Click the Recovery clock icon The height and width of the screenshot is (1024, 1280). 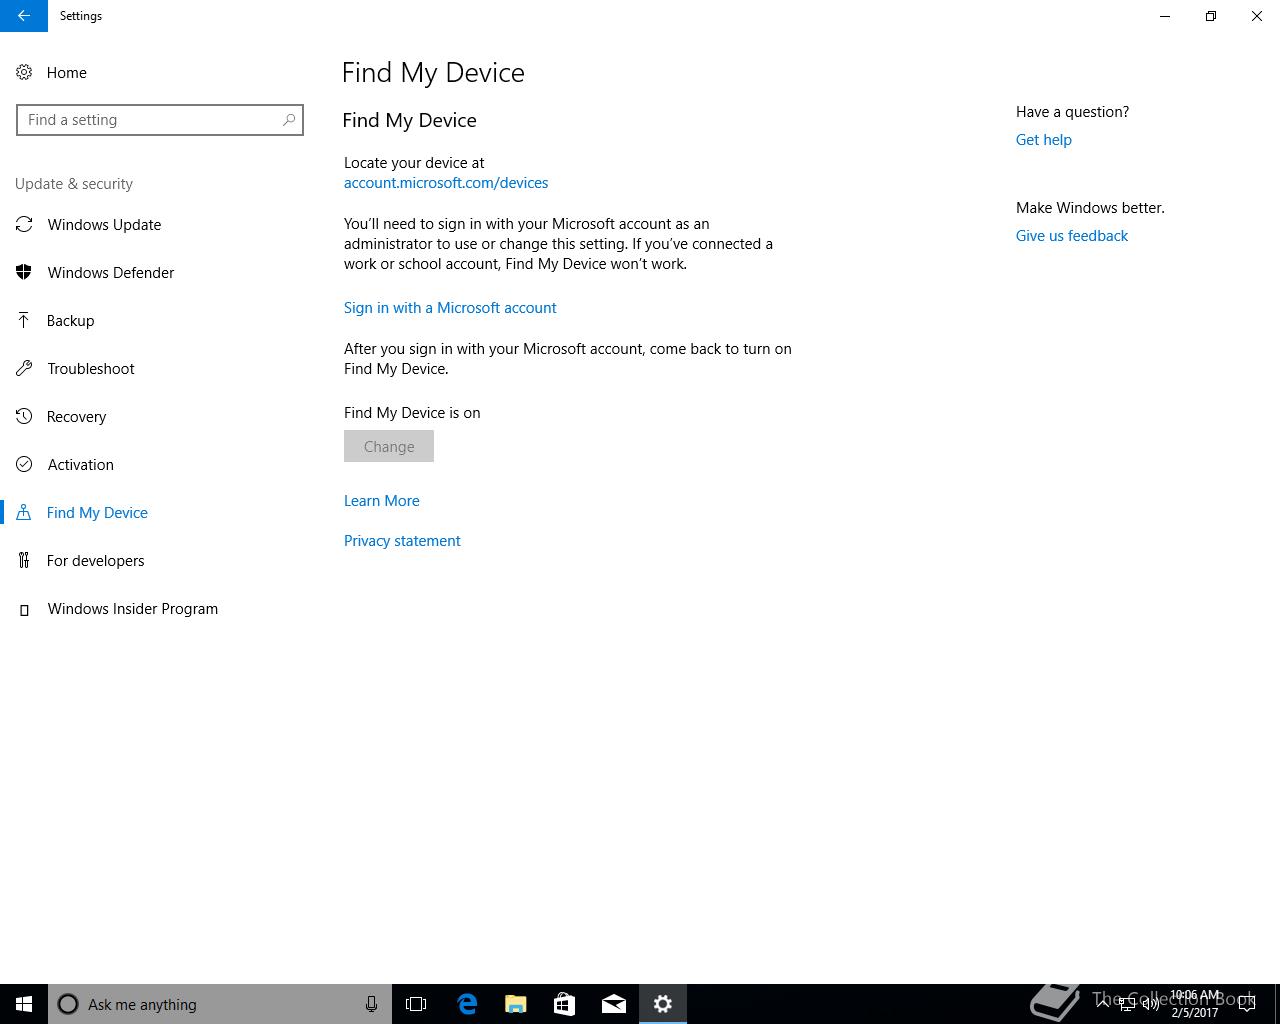tap(24, 417)
